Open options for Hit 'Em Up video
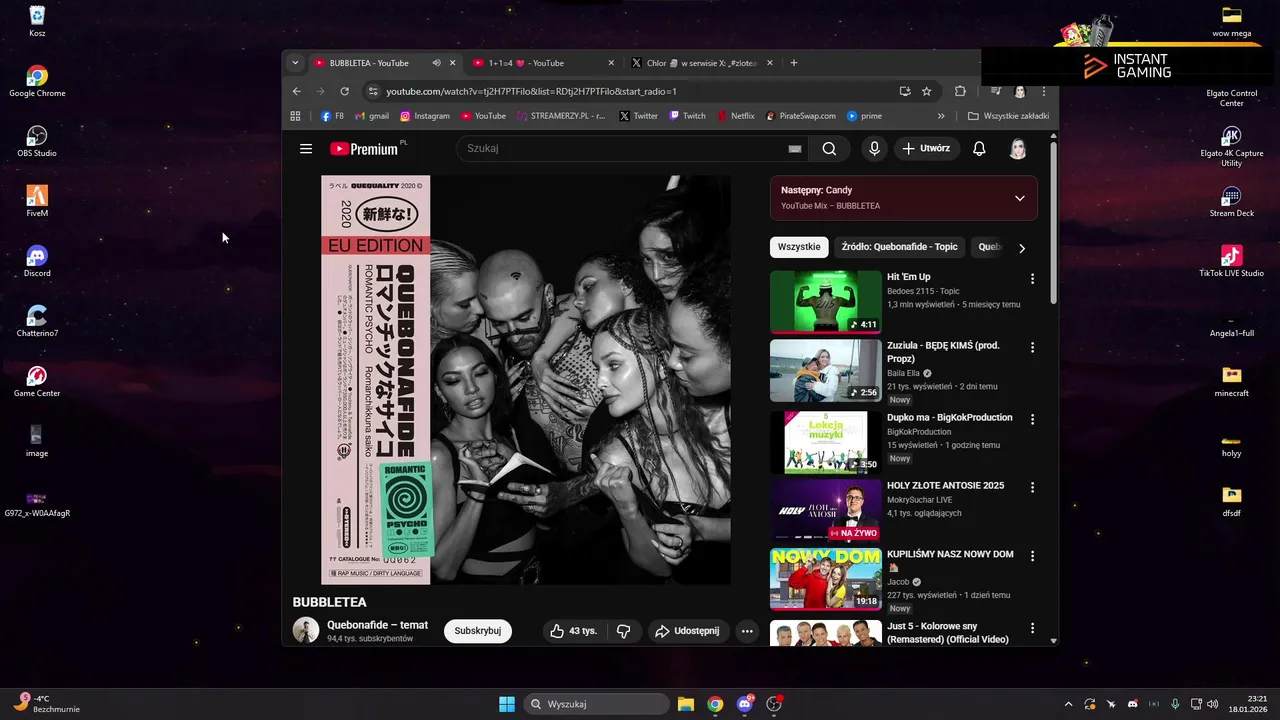Screen dimensions: 1280x720 tap(1033, 279)
